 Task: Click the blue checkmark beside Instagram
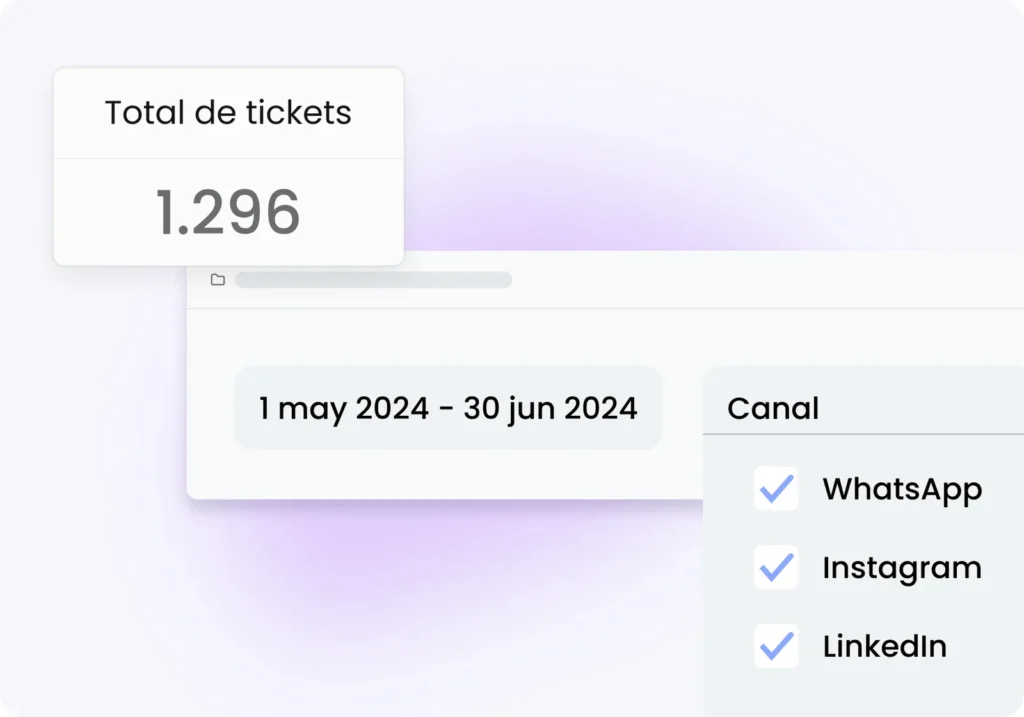click(x=776, y=568)
